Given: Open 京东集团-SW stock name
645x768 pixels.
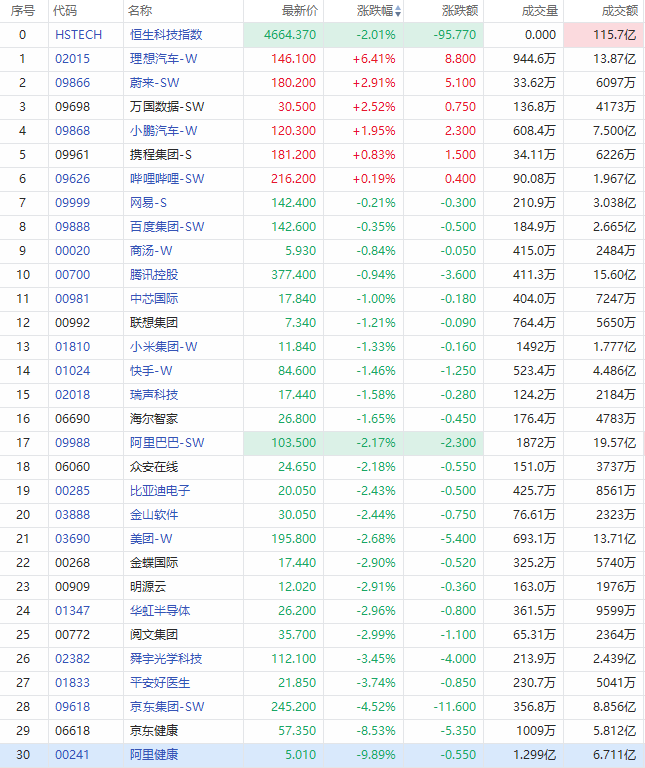Looking at the screenshot, I should pos(167,707).
